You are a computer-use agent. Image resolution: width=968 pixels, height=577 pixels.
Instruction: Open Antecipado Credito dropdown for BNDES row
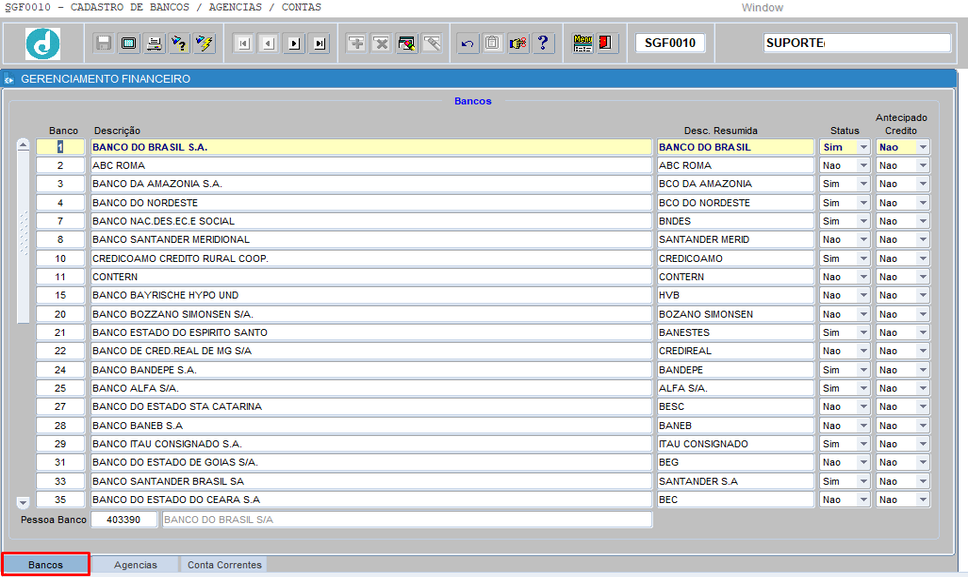tap(922, 221)
